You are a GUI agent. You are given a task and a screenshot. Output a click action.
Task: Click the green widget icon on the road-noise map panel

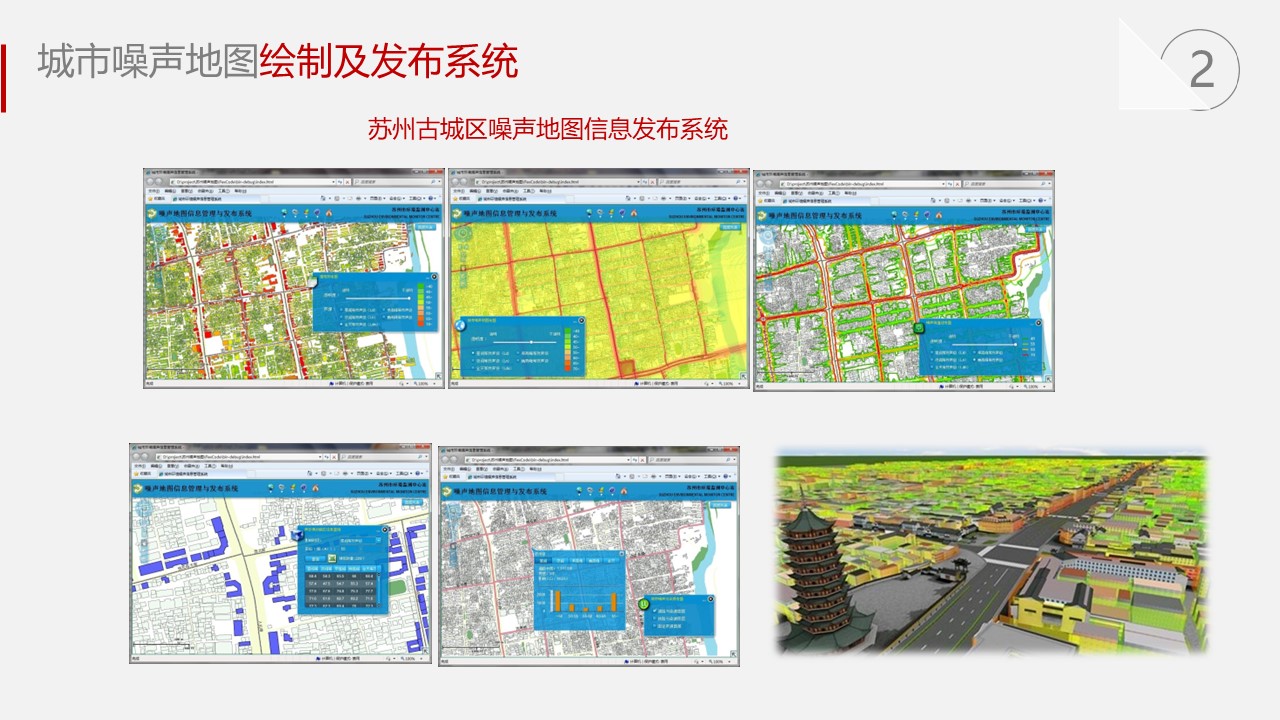pos(919,328)
